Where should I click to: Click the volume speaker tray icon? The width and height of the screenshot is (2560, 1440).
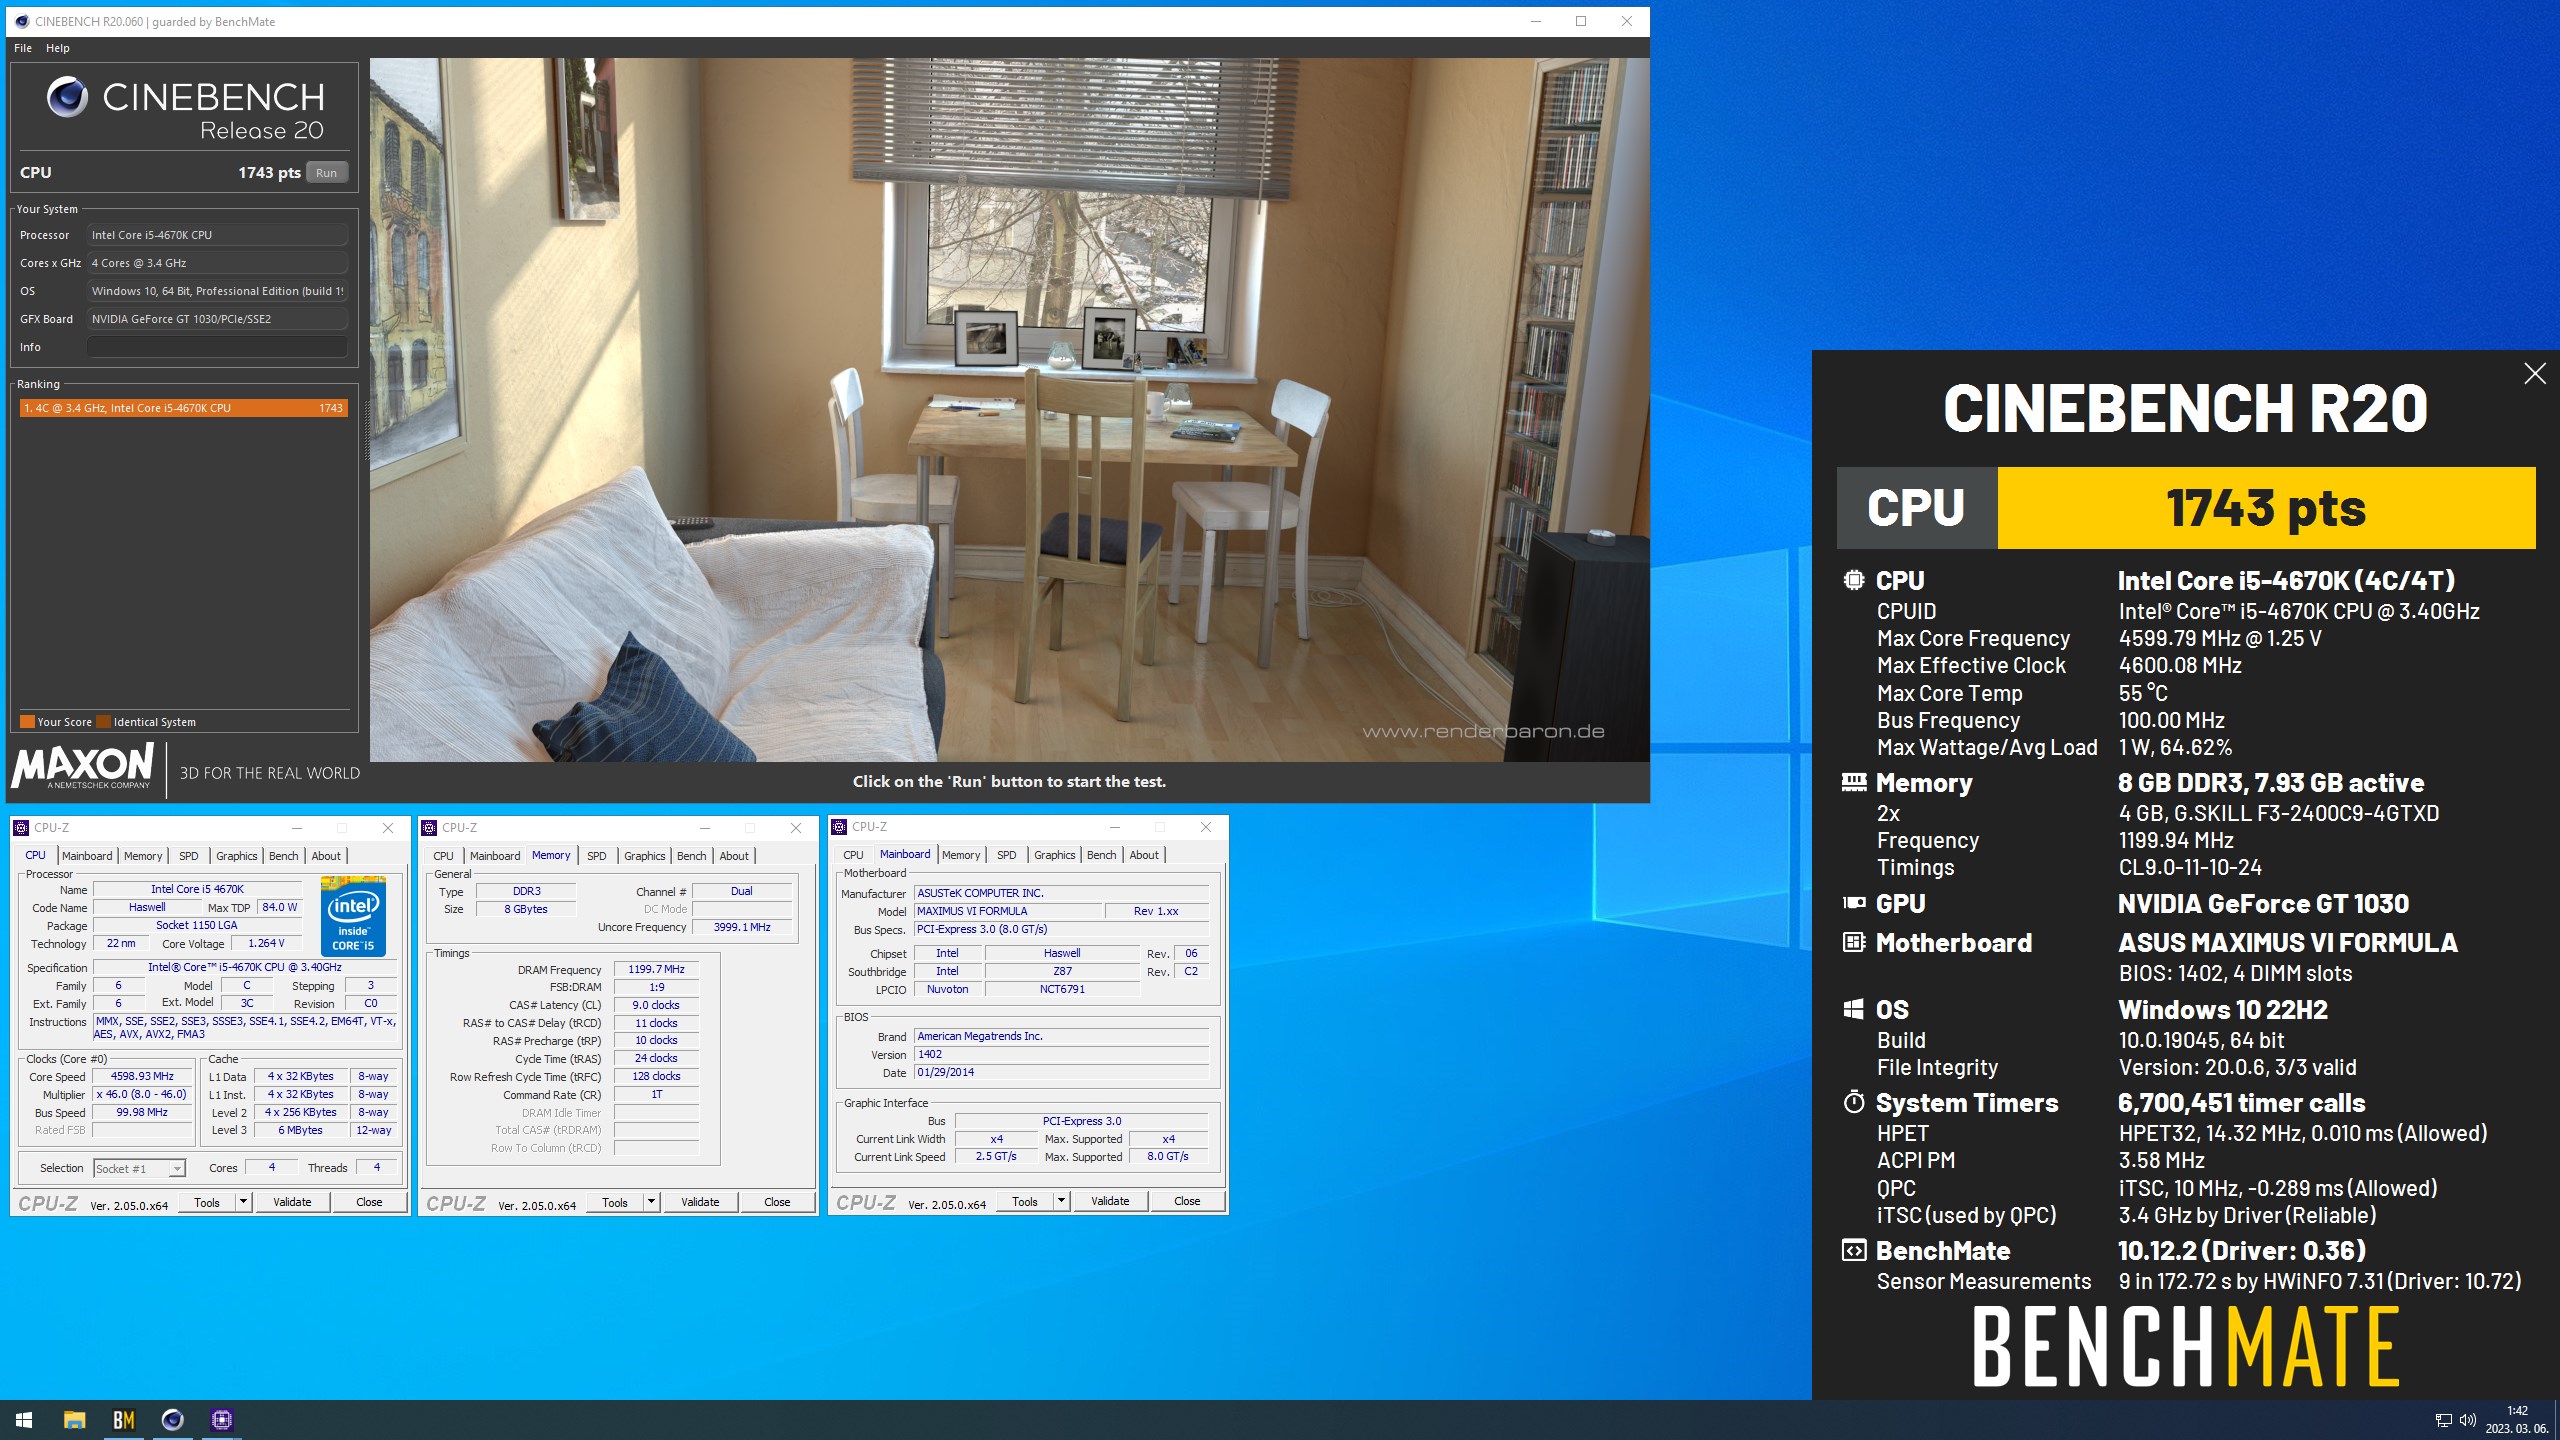pyautogui.click(x=2467, y=1420)
